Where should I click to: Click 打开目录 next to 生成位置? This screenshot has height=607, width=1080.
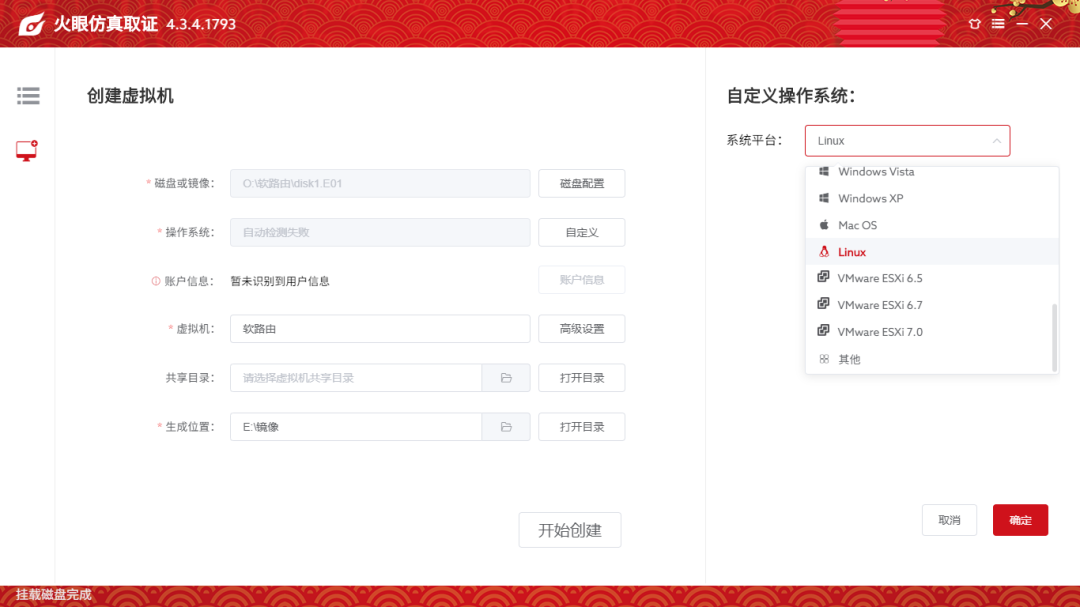[582, 426]
